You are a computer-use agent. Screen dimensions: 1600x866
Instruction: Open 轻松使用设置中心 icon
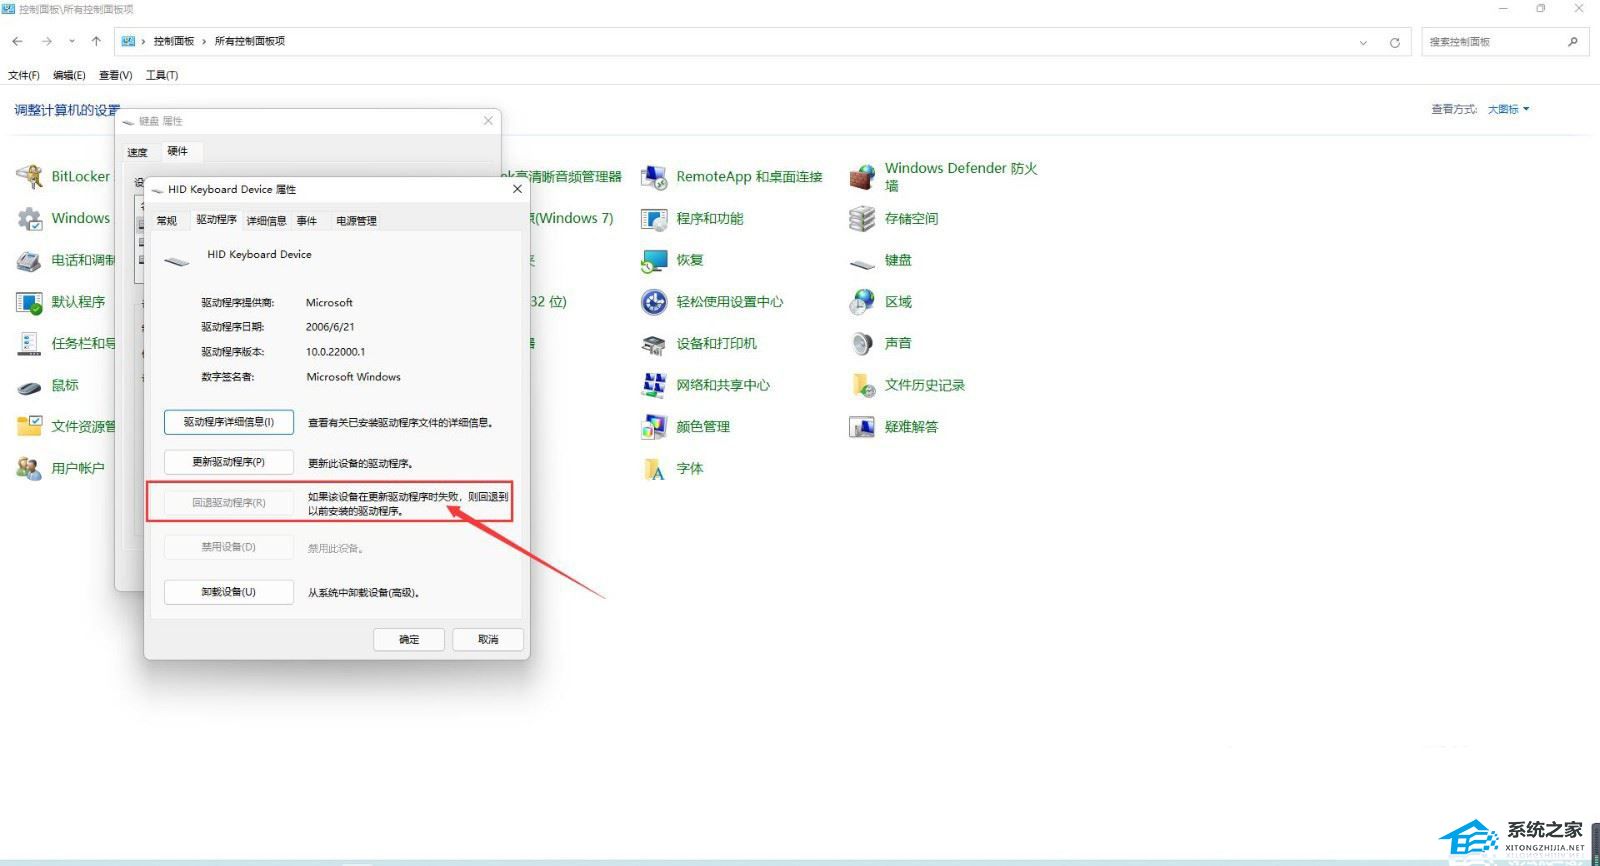click(654, 302)
